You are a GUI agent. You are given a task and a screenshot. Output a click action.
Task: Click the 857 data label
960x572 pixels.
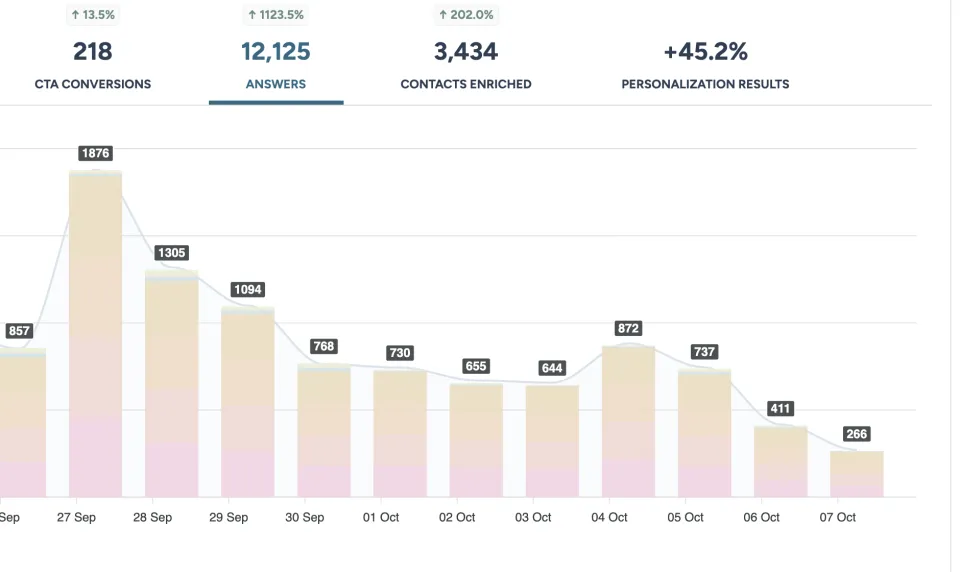coord(19,331)
